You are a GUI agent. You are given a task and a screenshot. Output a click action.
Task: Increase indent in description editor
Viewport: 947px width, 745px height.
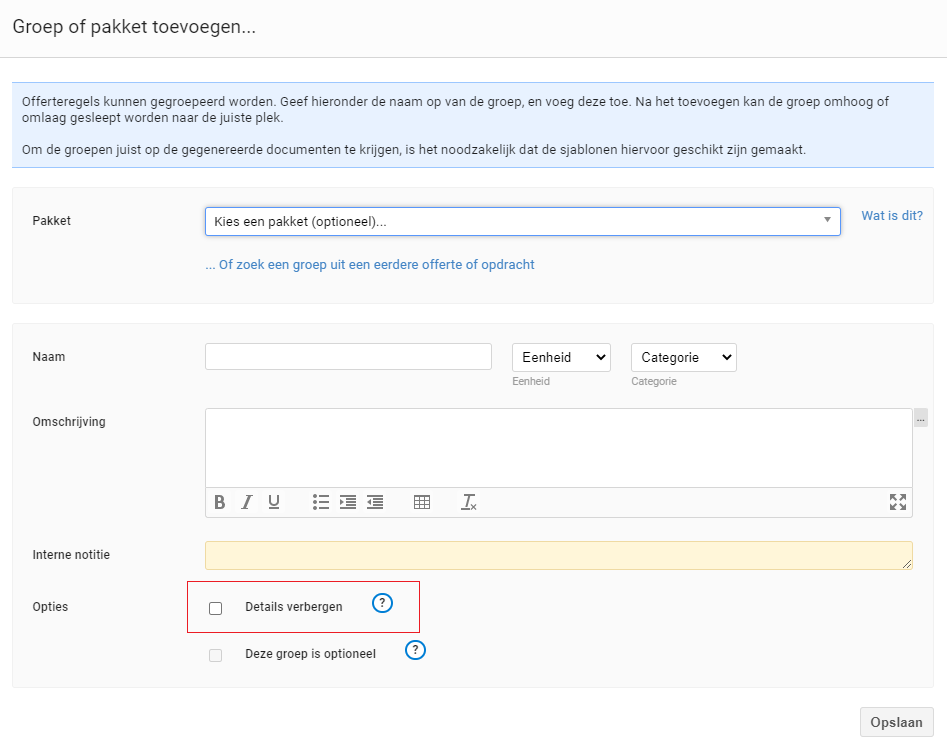tap(348, 502)
